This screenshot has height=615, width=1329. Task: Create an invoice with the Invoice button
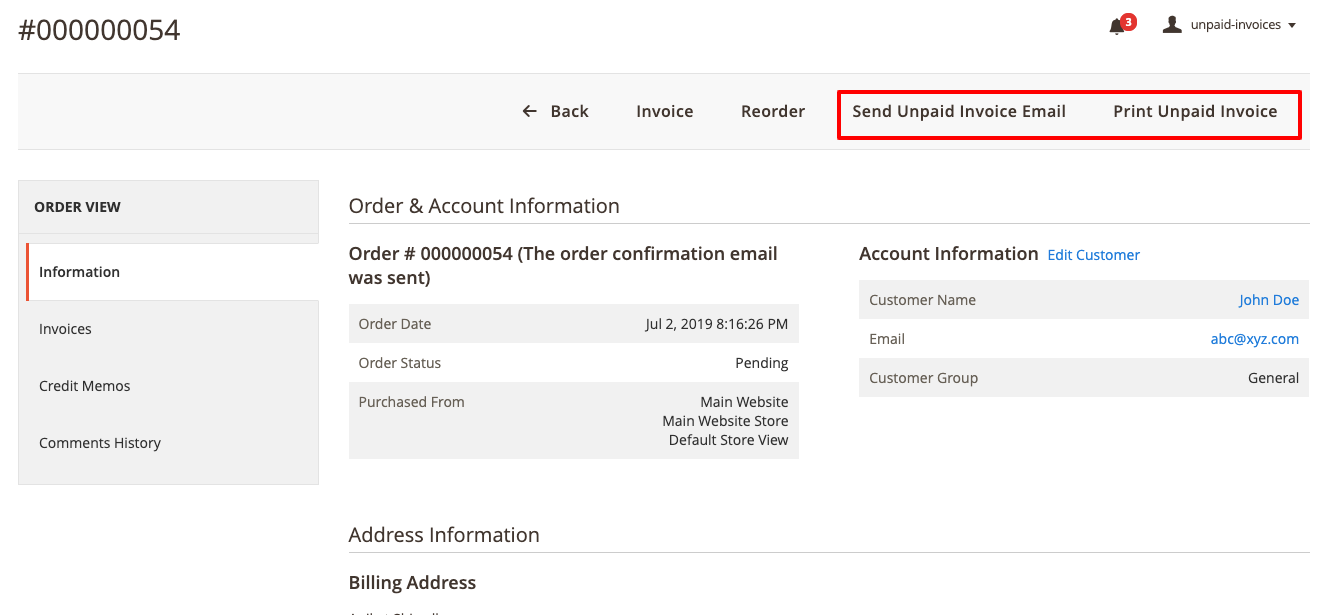(664, 111)
